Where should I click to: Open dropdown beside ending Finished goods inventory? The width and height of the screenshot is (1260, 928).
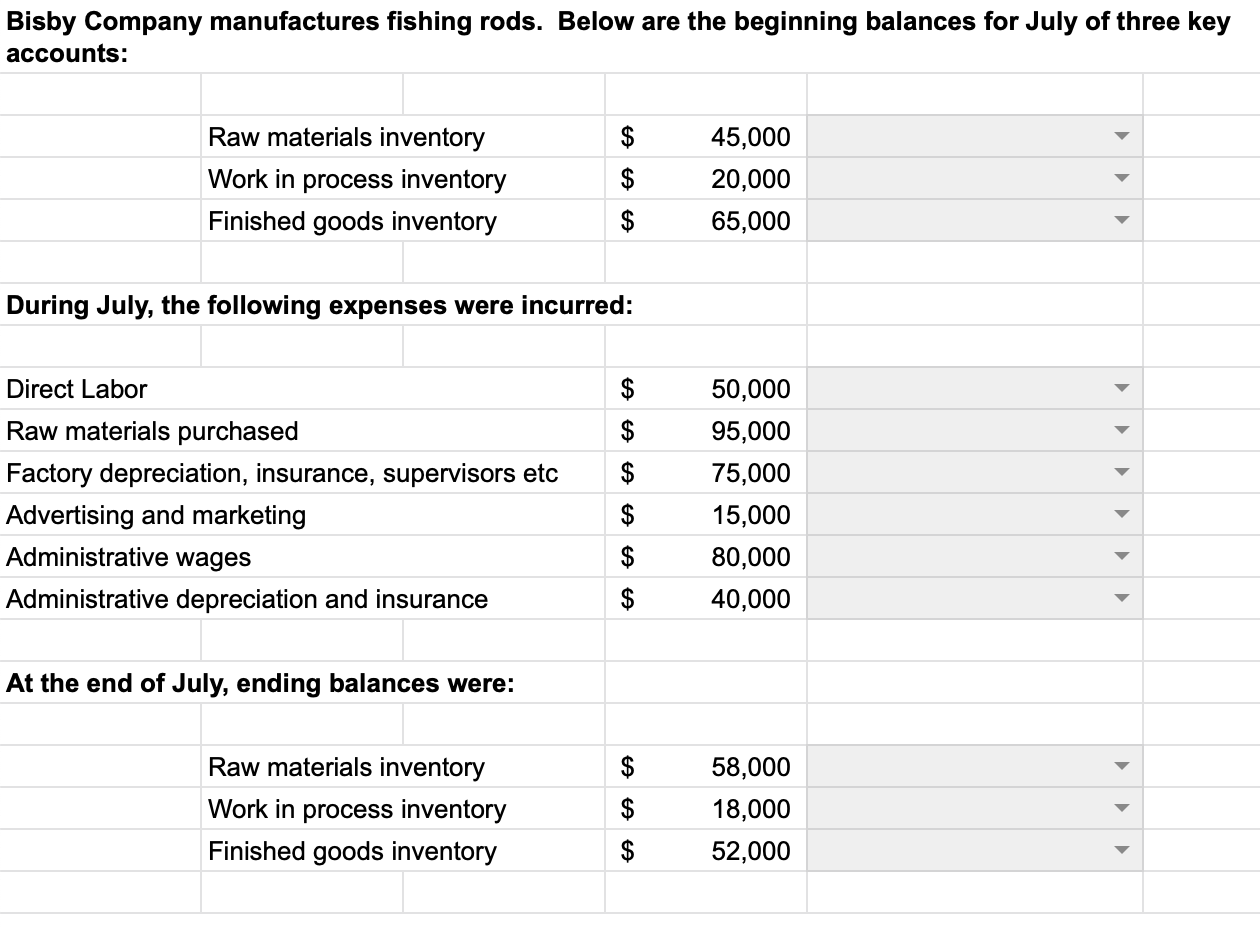(1122, 851)
